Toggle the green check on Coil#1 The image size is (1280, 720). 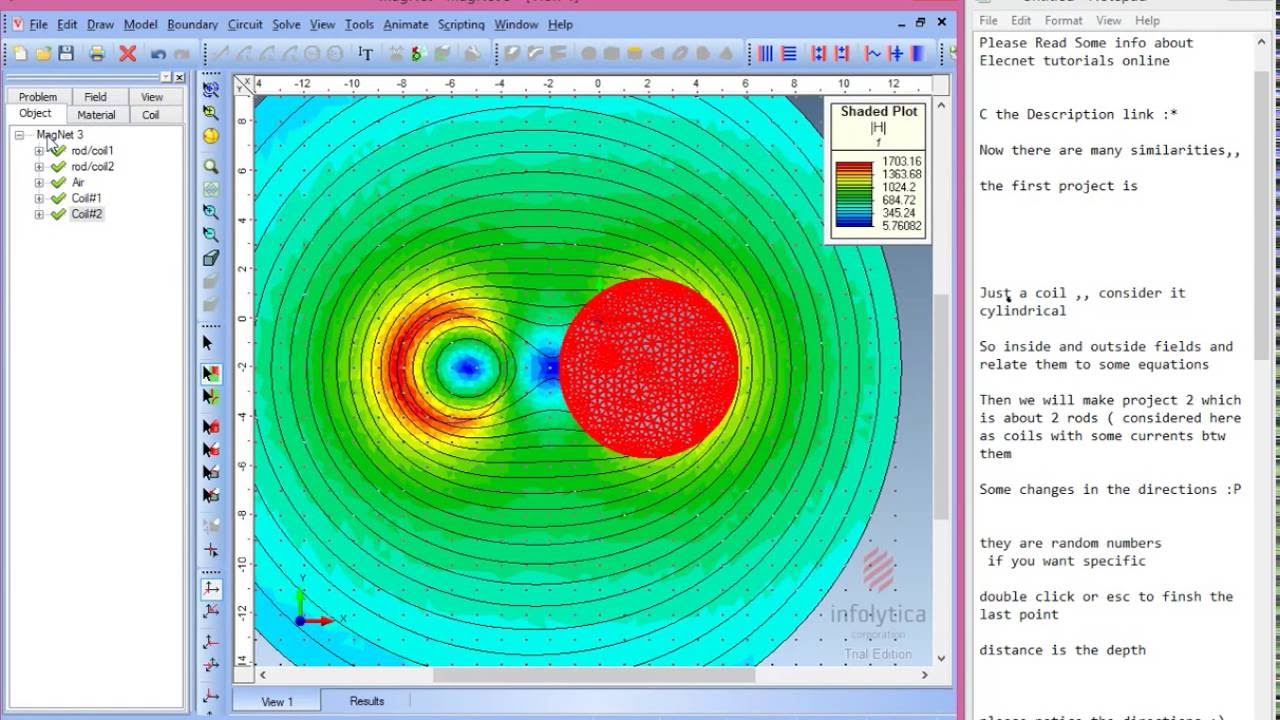tap(58, 198)
